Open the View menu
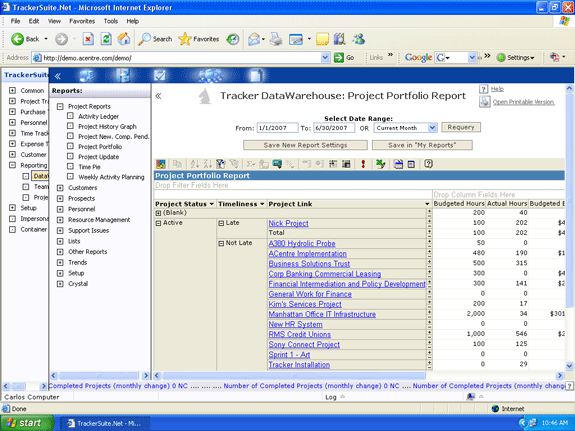 (54, 21)
